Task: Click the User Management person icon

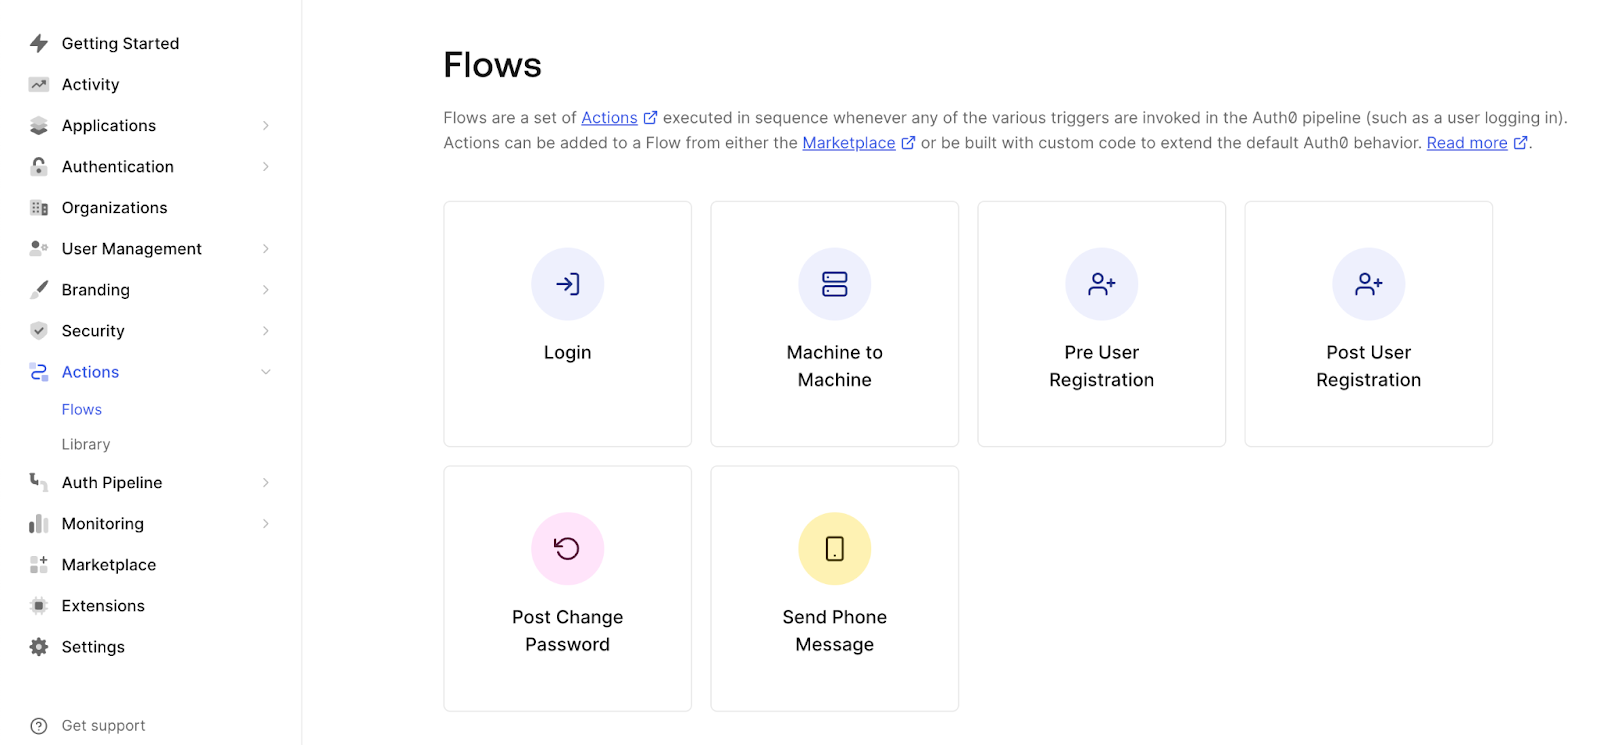Action: [39, 248]
